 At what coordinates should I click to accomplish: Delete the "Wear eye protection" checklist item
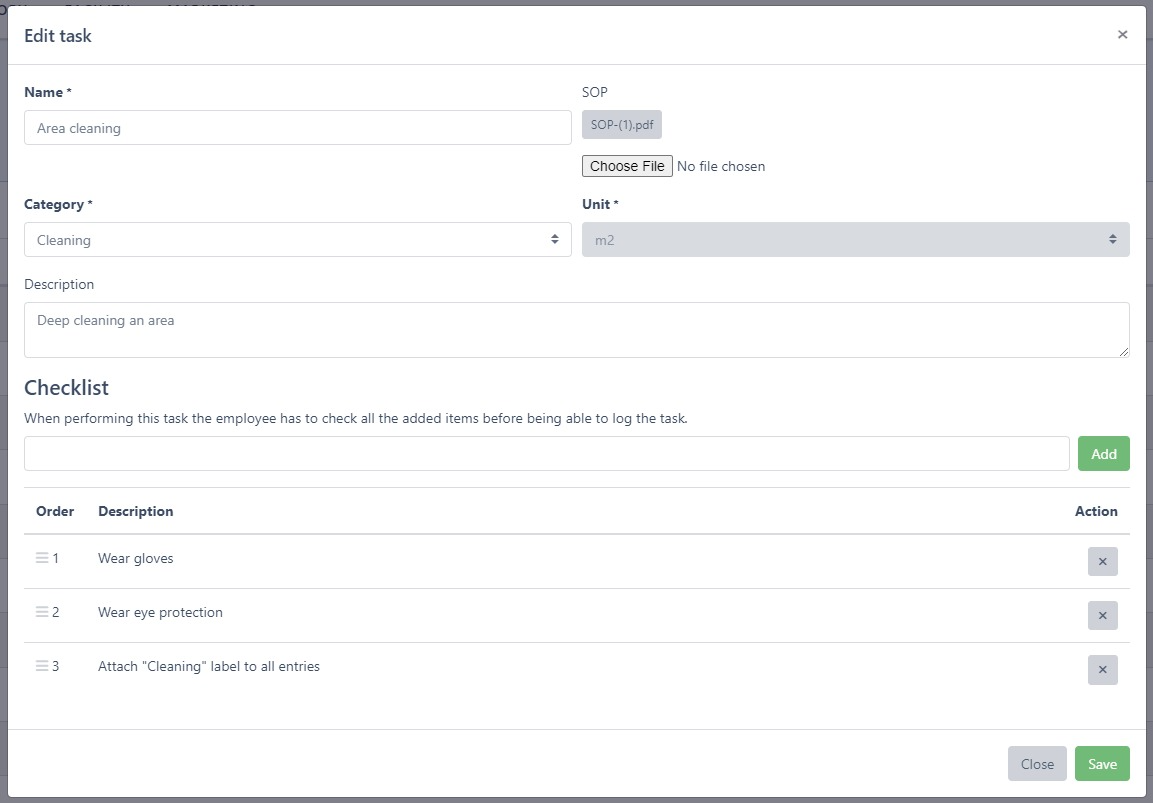pyautogui.click(x=1102, y=616)
